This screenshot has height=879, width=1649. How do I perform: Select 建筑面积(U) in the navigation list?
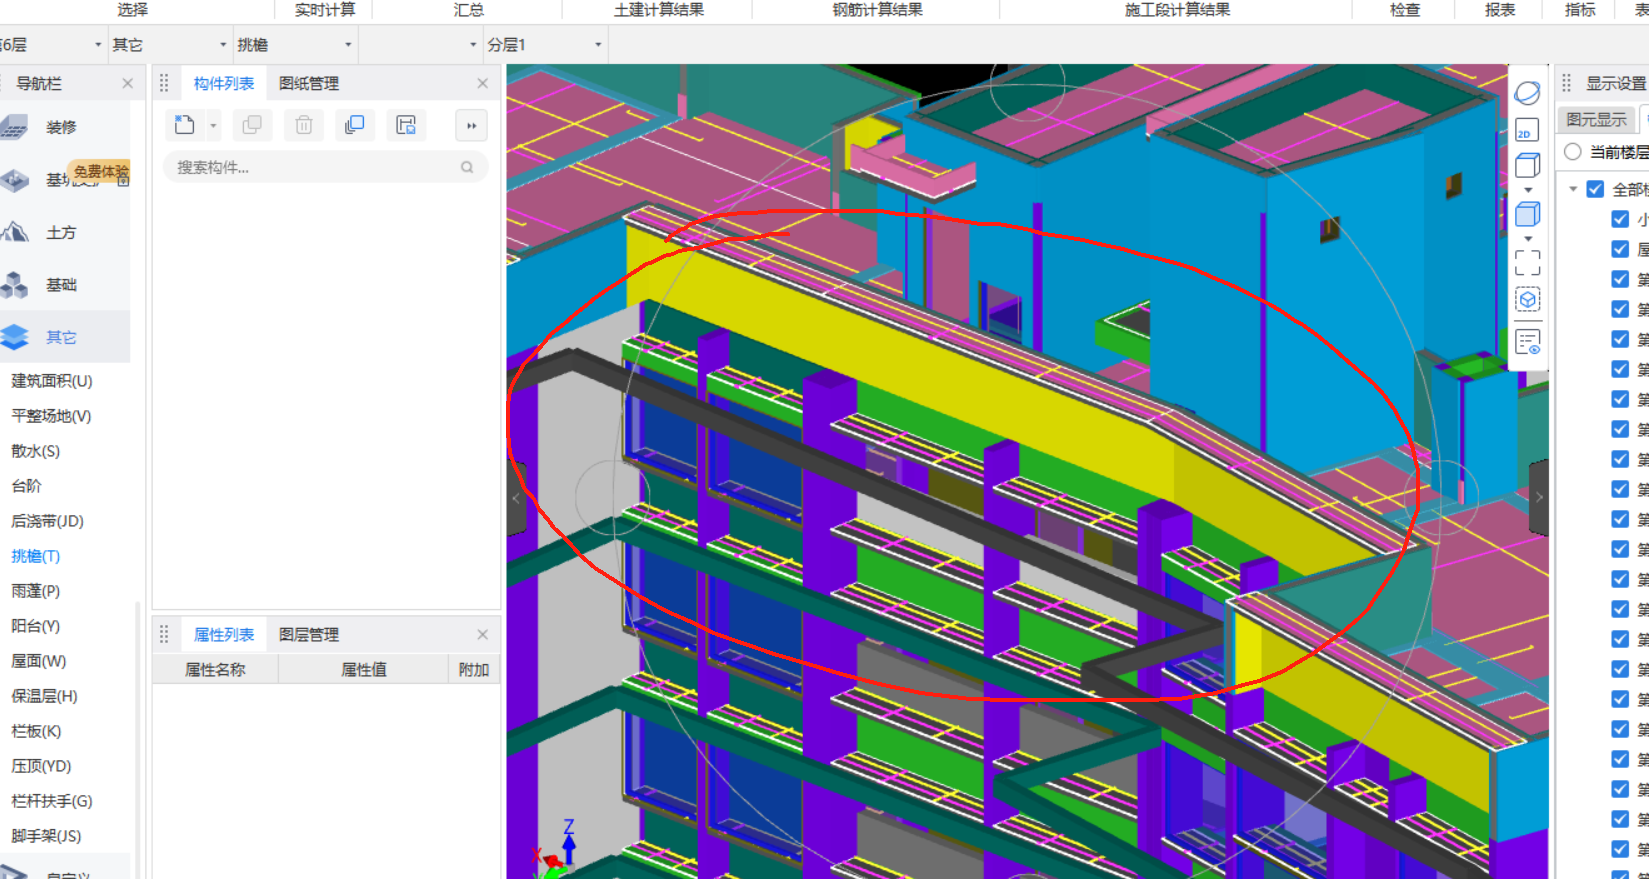coord(52,380)
